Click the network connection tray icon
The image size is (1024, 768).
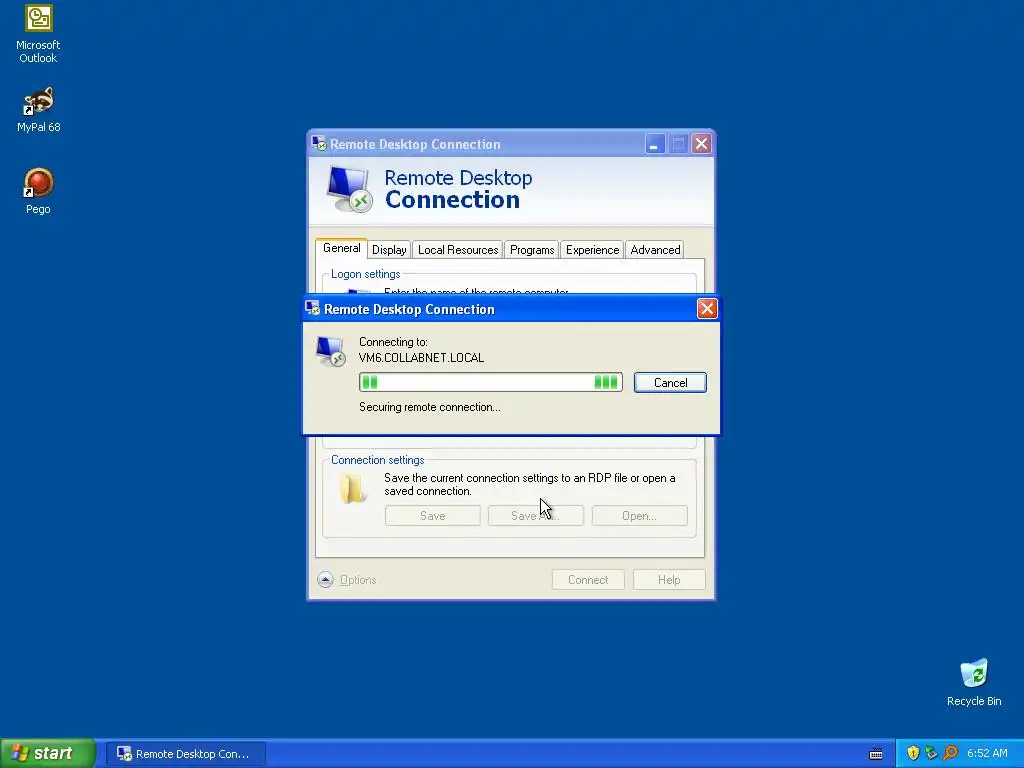coord(931,753)
